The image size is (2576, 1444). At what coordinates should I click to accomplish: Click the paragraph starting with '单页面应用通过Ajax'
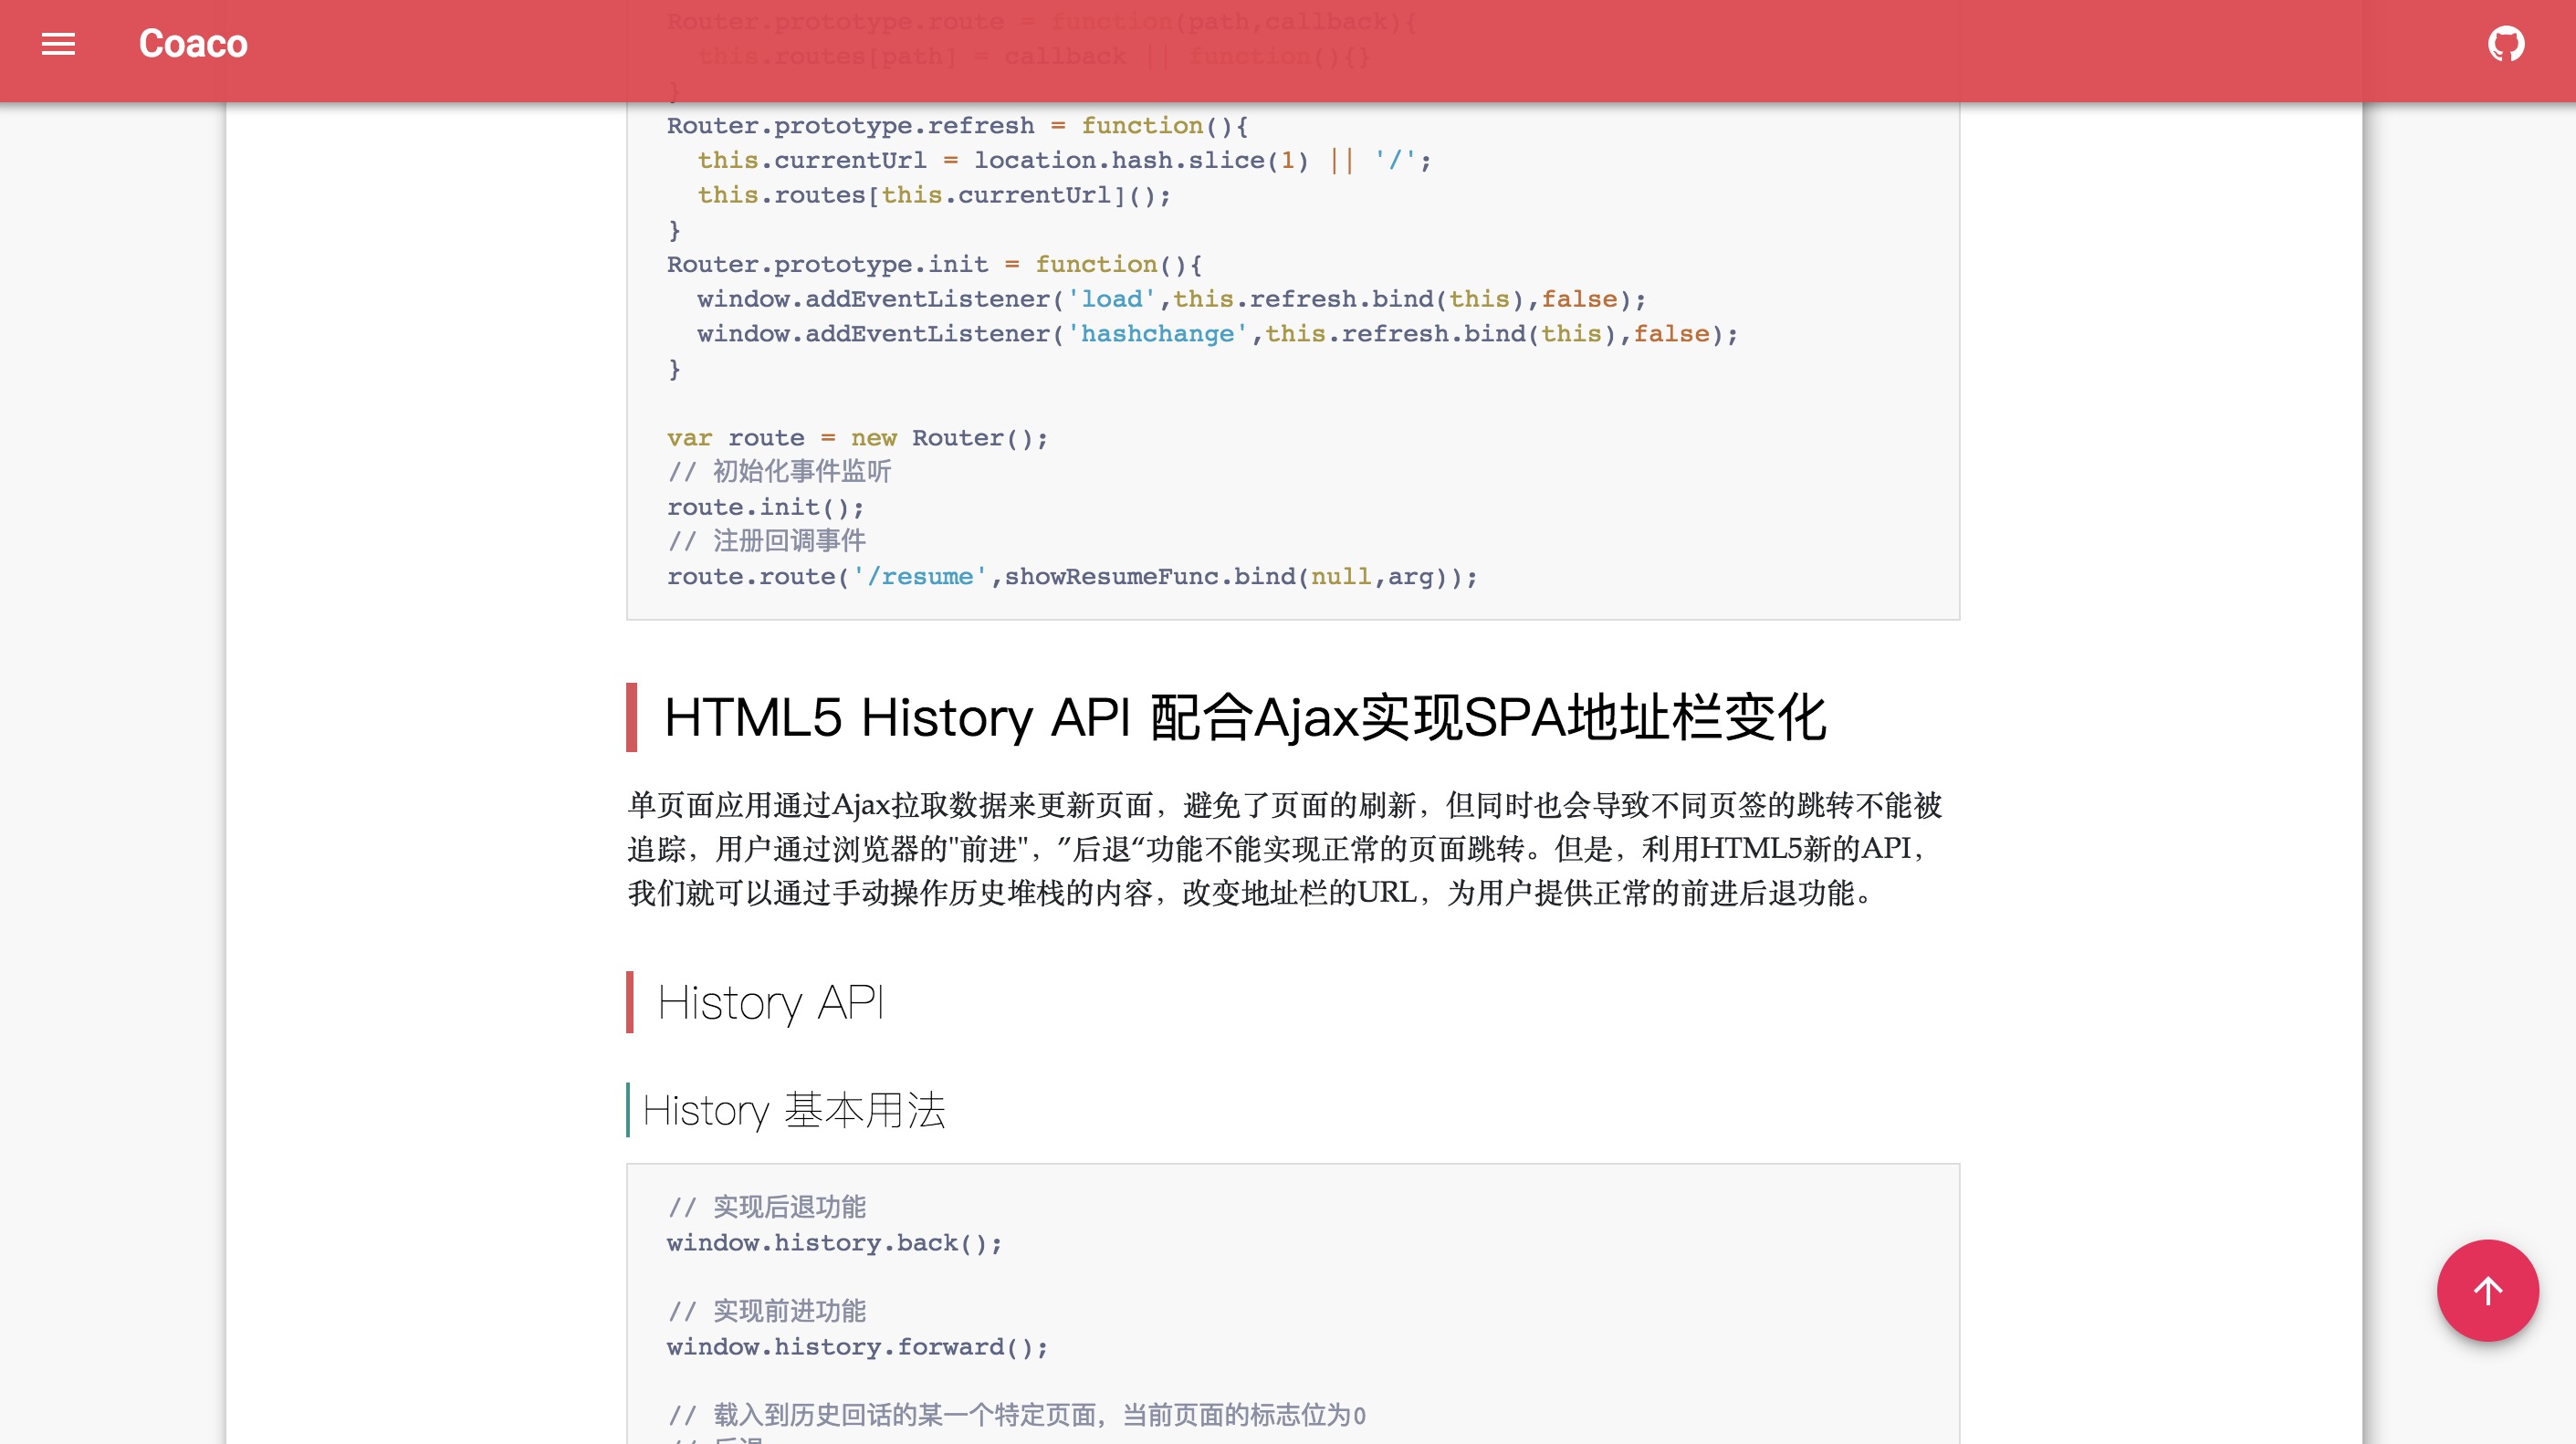1284,848
